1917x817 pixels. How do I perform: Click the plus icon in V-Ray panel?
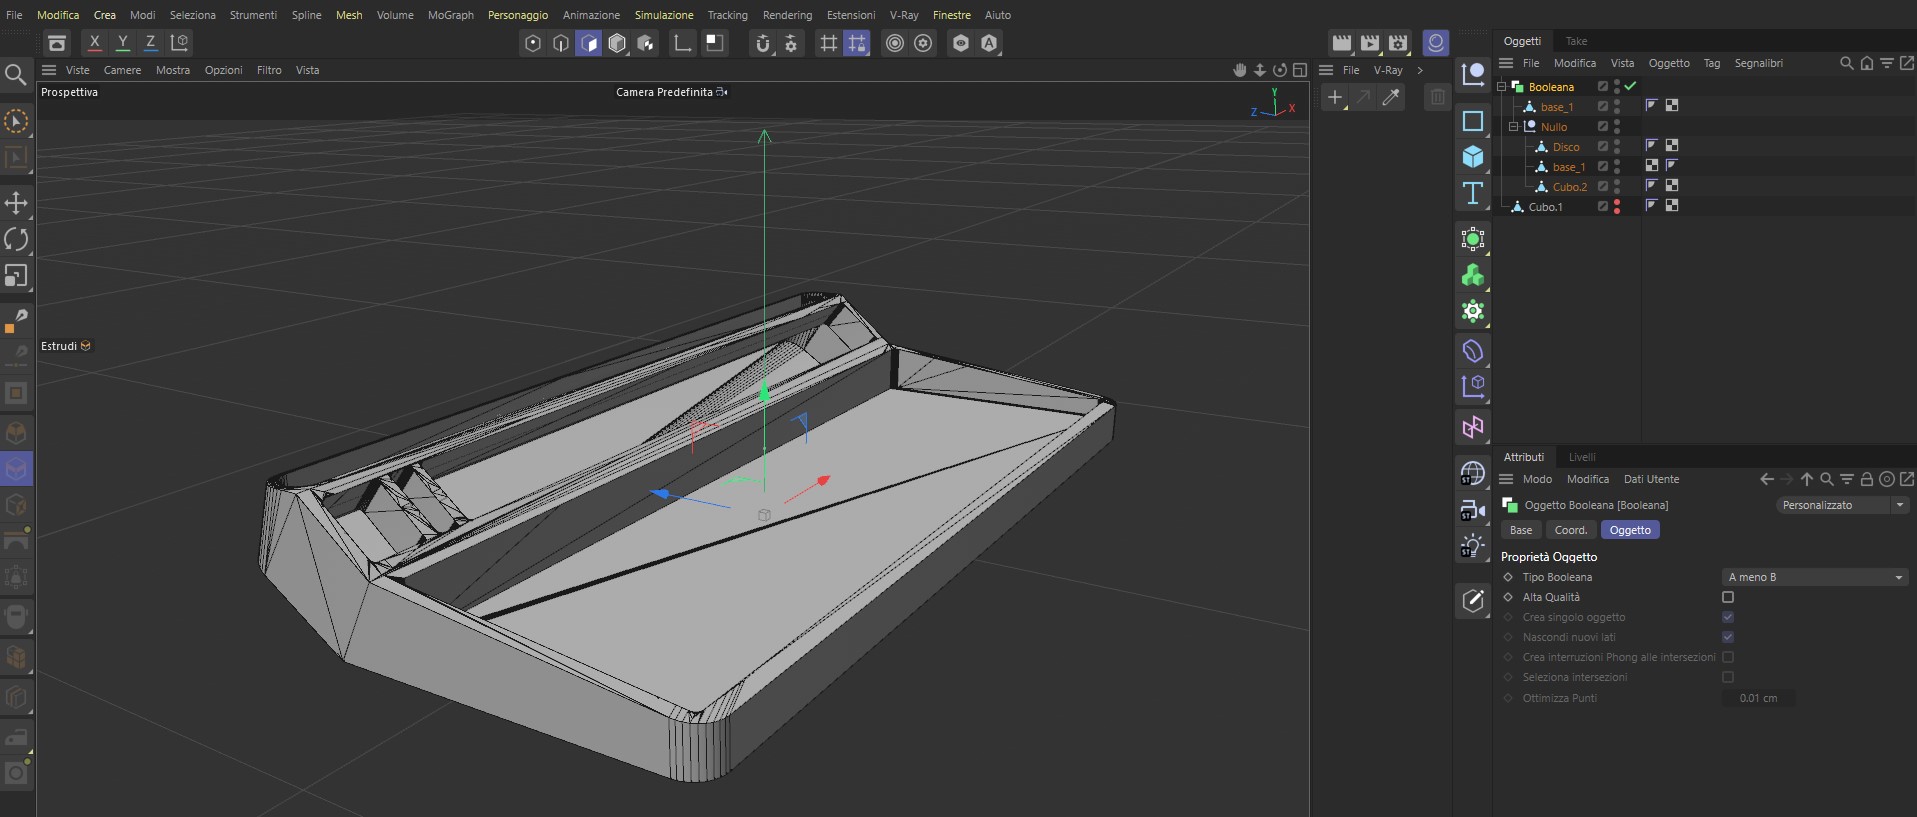[1335, 97]
